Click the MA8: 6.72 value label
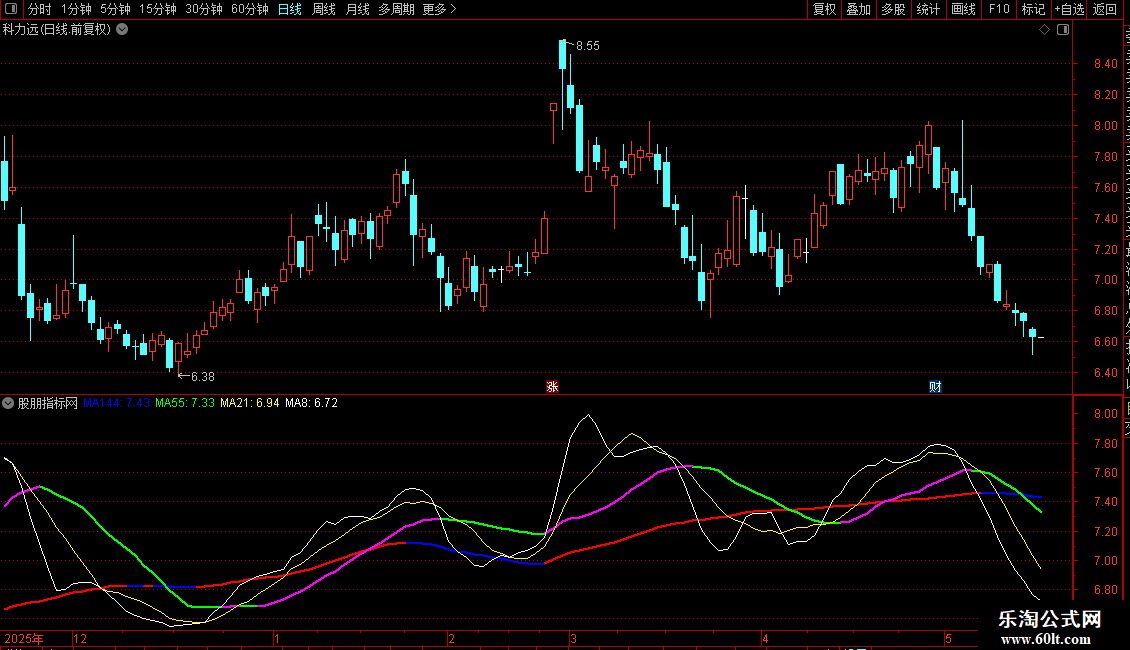 point(311,403)
